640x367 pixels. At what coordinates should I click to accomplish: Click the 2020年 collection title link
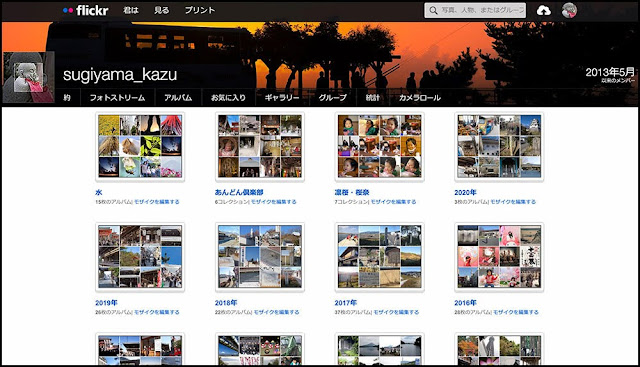(465, 192)
